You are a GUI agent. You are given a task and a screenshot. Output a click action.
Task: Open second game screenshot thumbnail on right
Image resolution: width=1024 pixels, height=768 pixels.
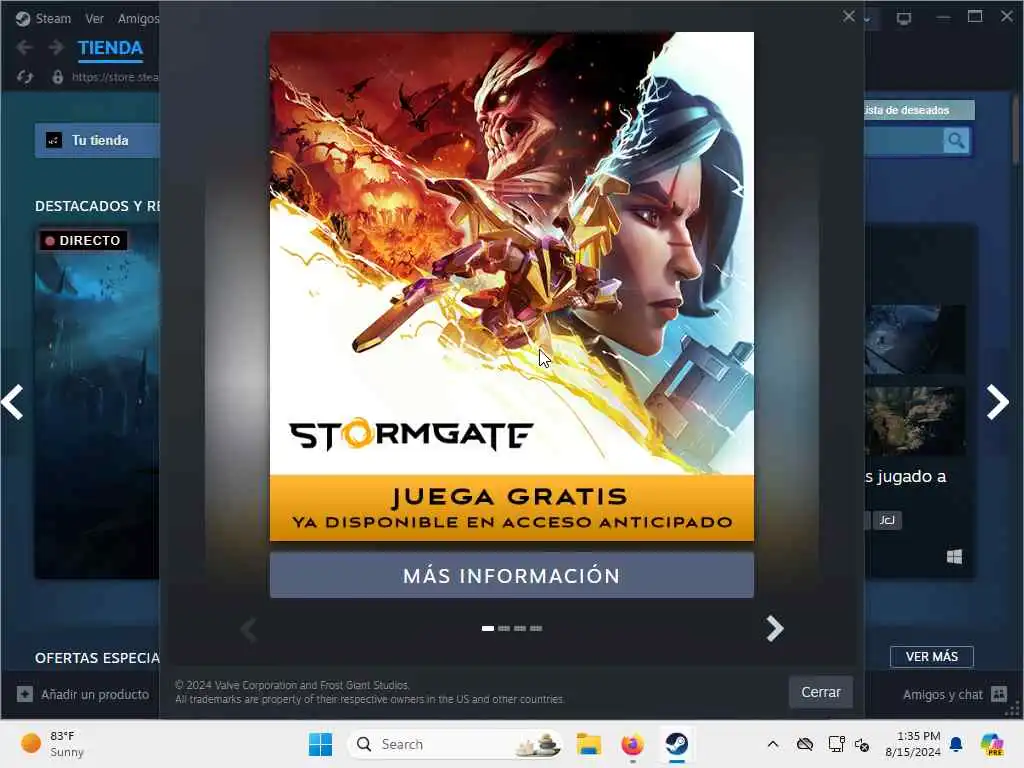pos(915,421)
